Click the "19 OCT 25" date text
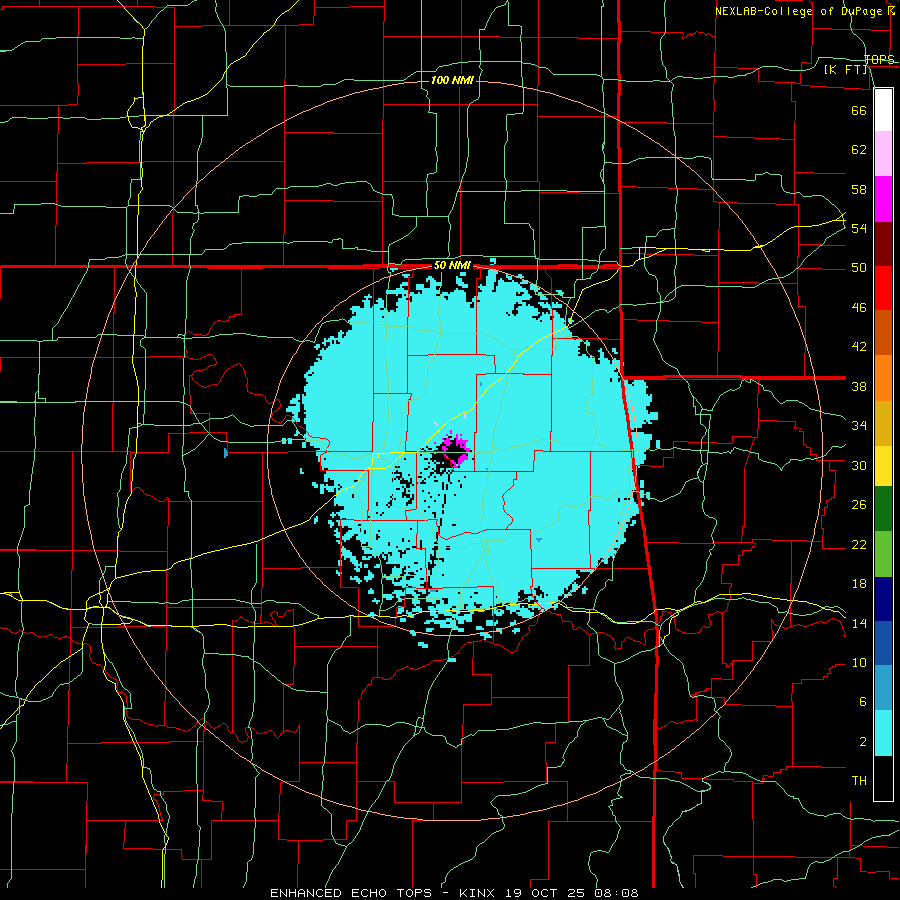This screenshot has width=900, height=900. click(x=543, y=893)
